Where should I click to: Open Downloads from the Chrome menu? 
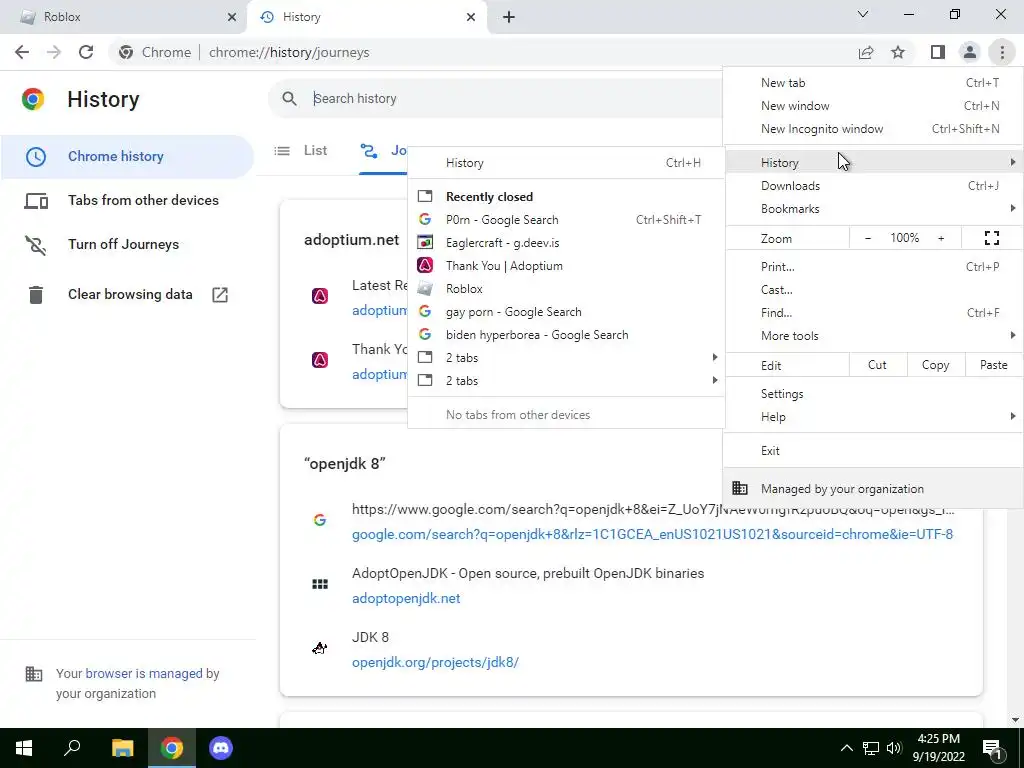point(873,186)
